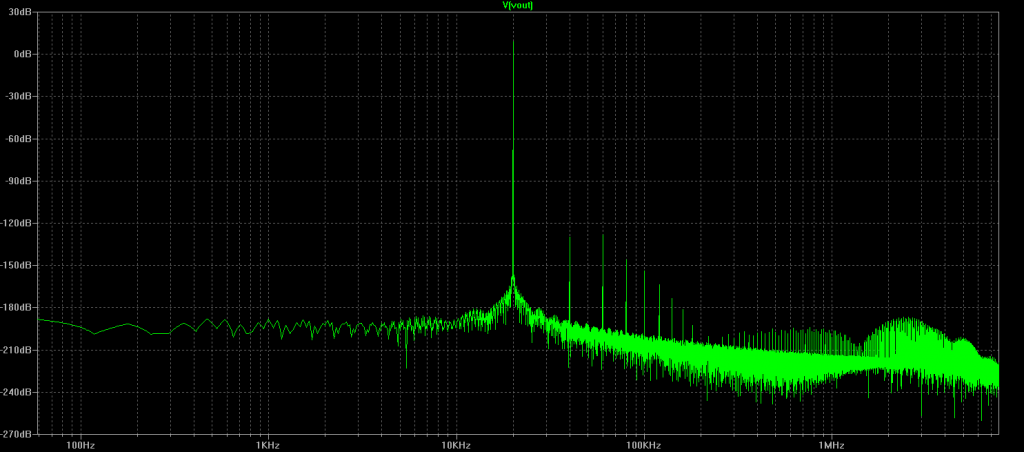Select the 1MHz frequency axis label
Screen dimensions: 1024x452
click(x=831, y=444)
